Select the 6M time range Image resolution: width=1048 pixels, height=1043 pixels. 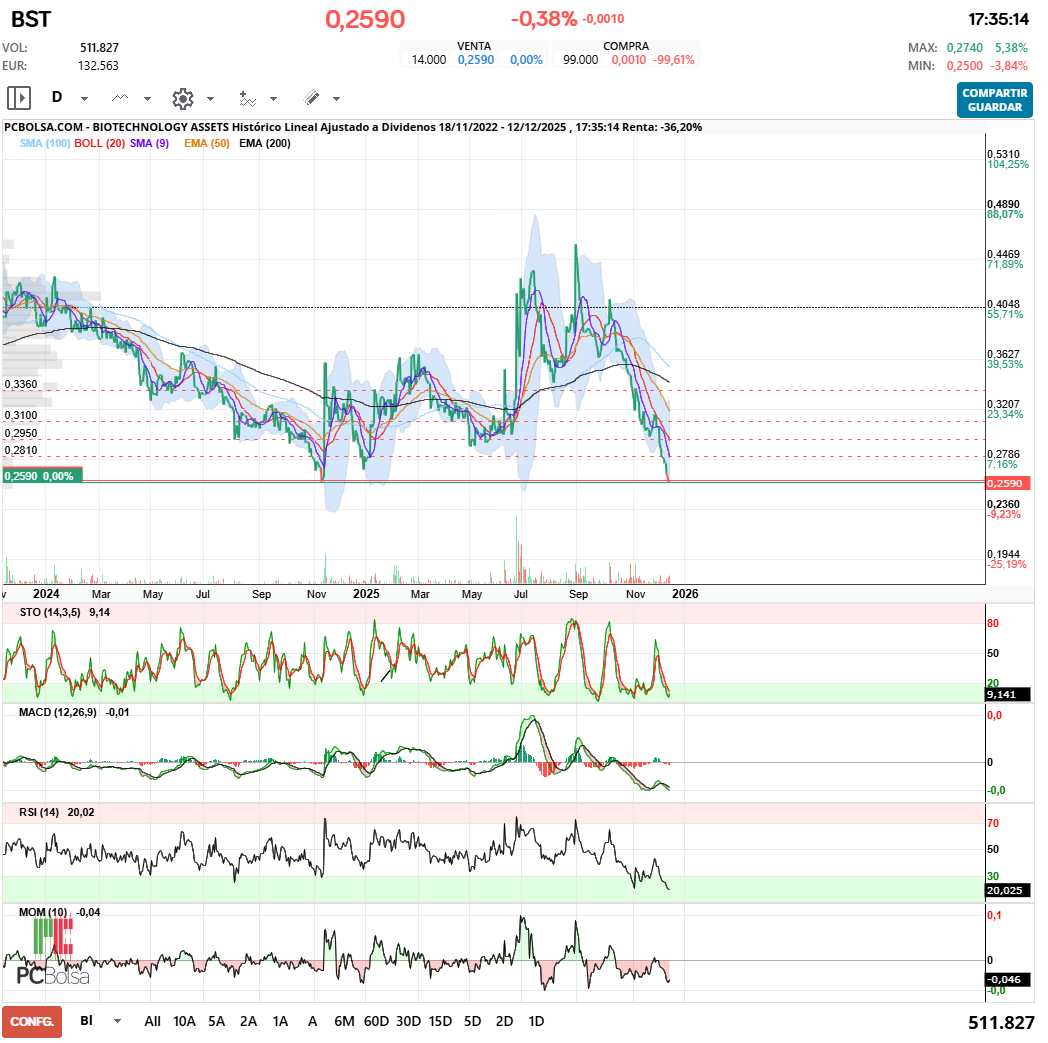(344, 1021)
